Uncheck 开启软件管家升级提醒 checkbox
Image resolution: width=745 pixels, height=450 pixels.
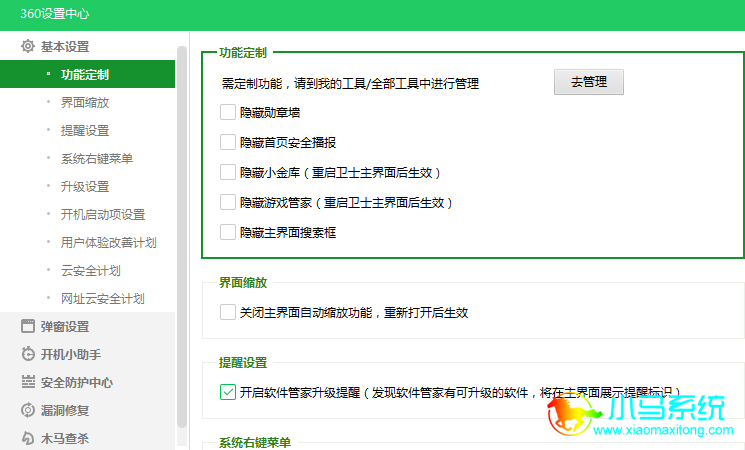tap(228, 392)
